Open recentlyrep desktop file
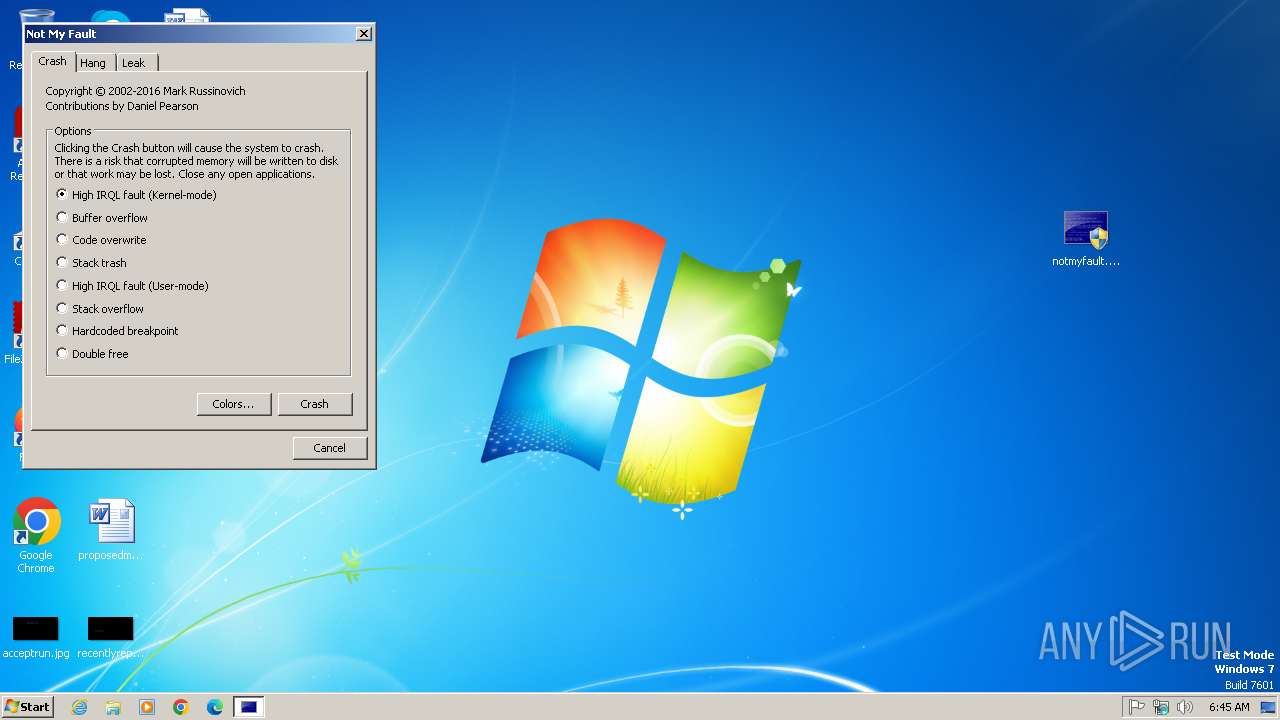The image size is (1280, 720). tap(110, 637)
